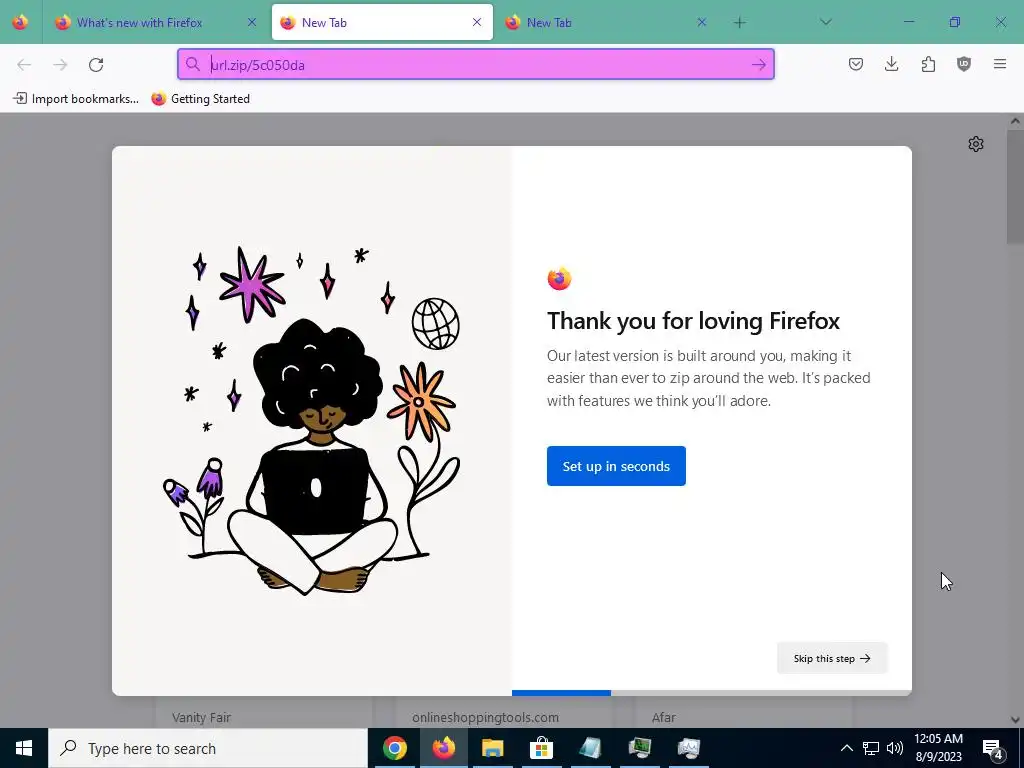
Task: Click the Firefox logo above the heading
Action: (560, 279)
